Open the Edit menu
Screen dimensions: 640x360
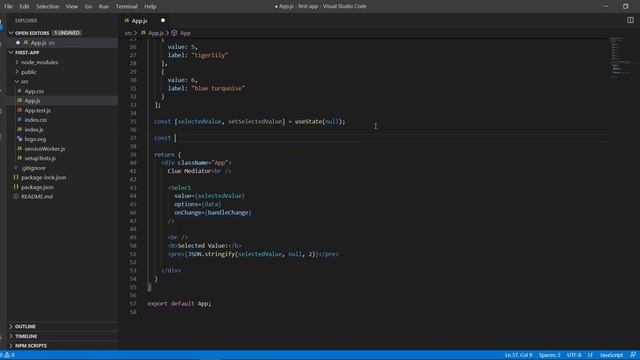(x=24, y=6)
